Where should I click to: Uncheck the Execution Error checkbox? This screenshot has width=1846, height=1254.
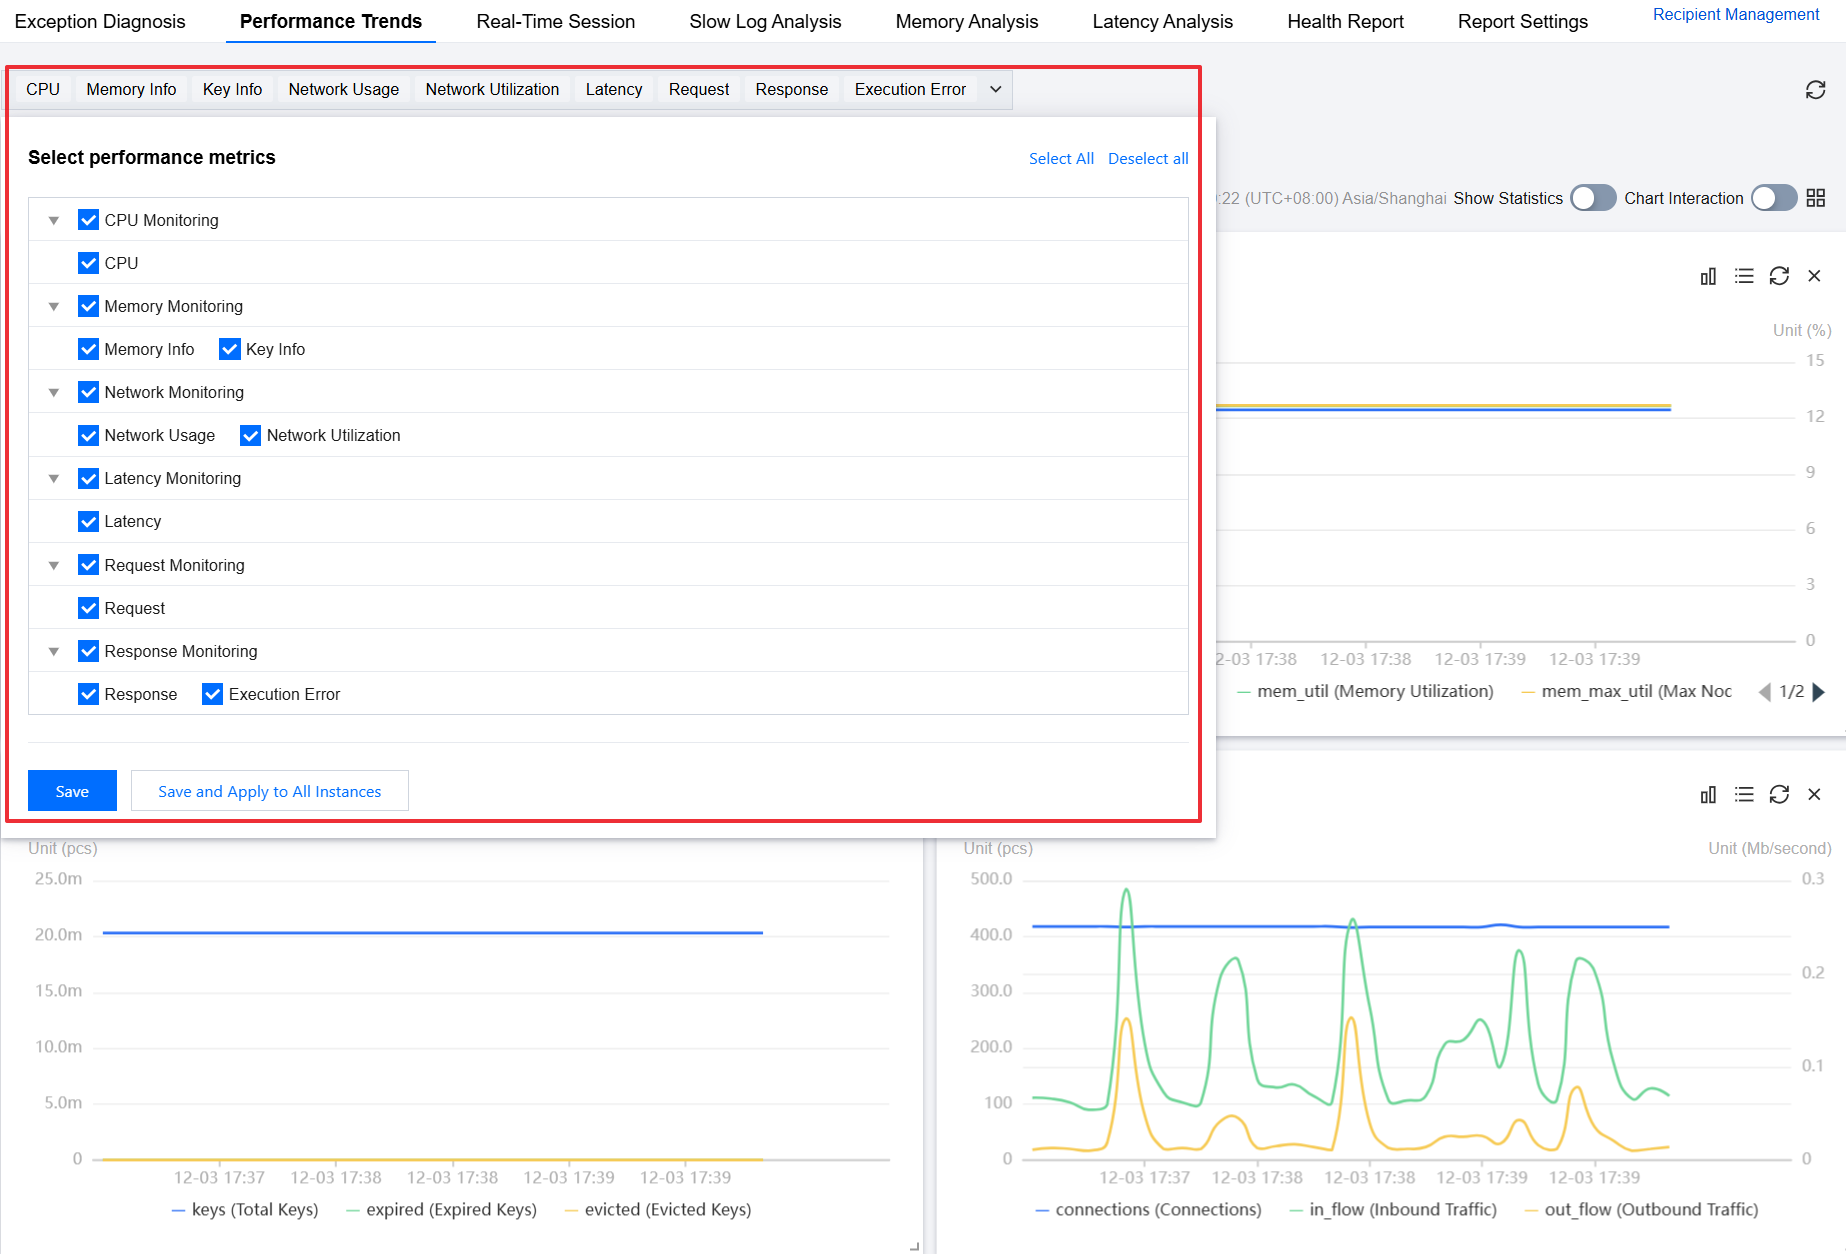tap(213, 694)
